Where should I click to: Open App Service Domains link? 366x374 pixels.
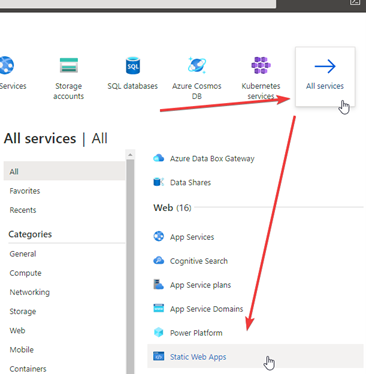206,309
